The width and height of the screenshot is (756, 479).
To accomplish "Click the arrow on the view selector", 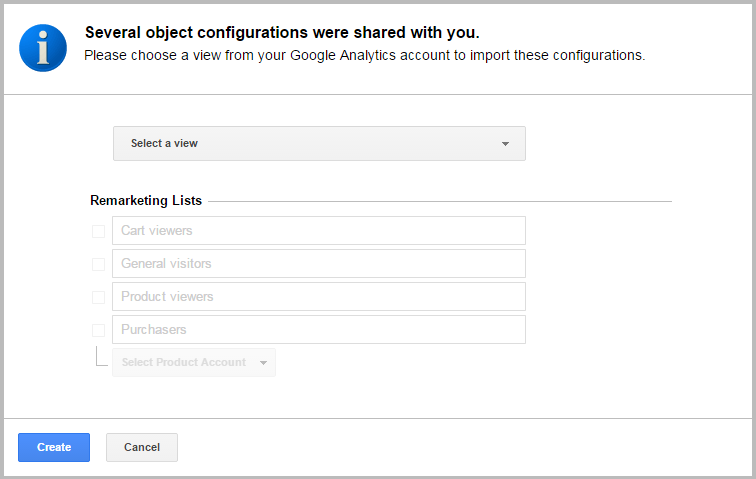I will tap(505, 144).
